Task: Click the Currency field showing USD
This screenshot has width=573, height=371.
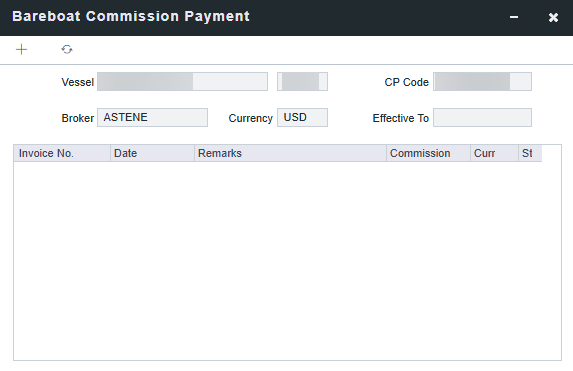Action: [x=302, y=117]
